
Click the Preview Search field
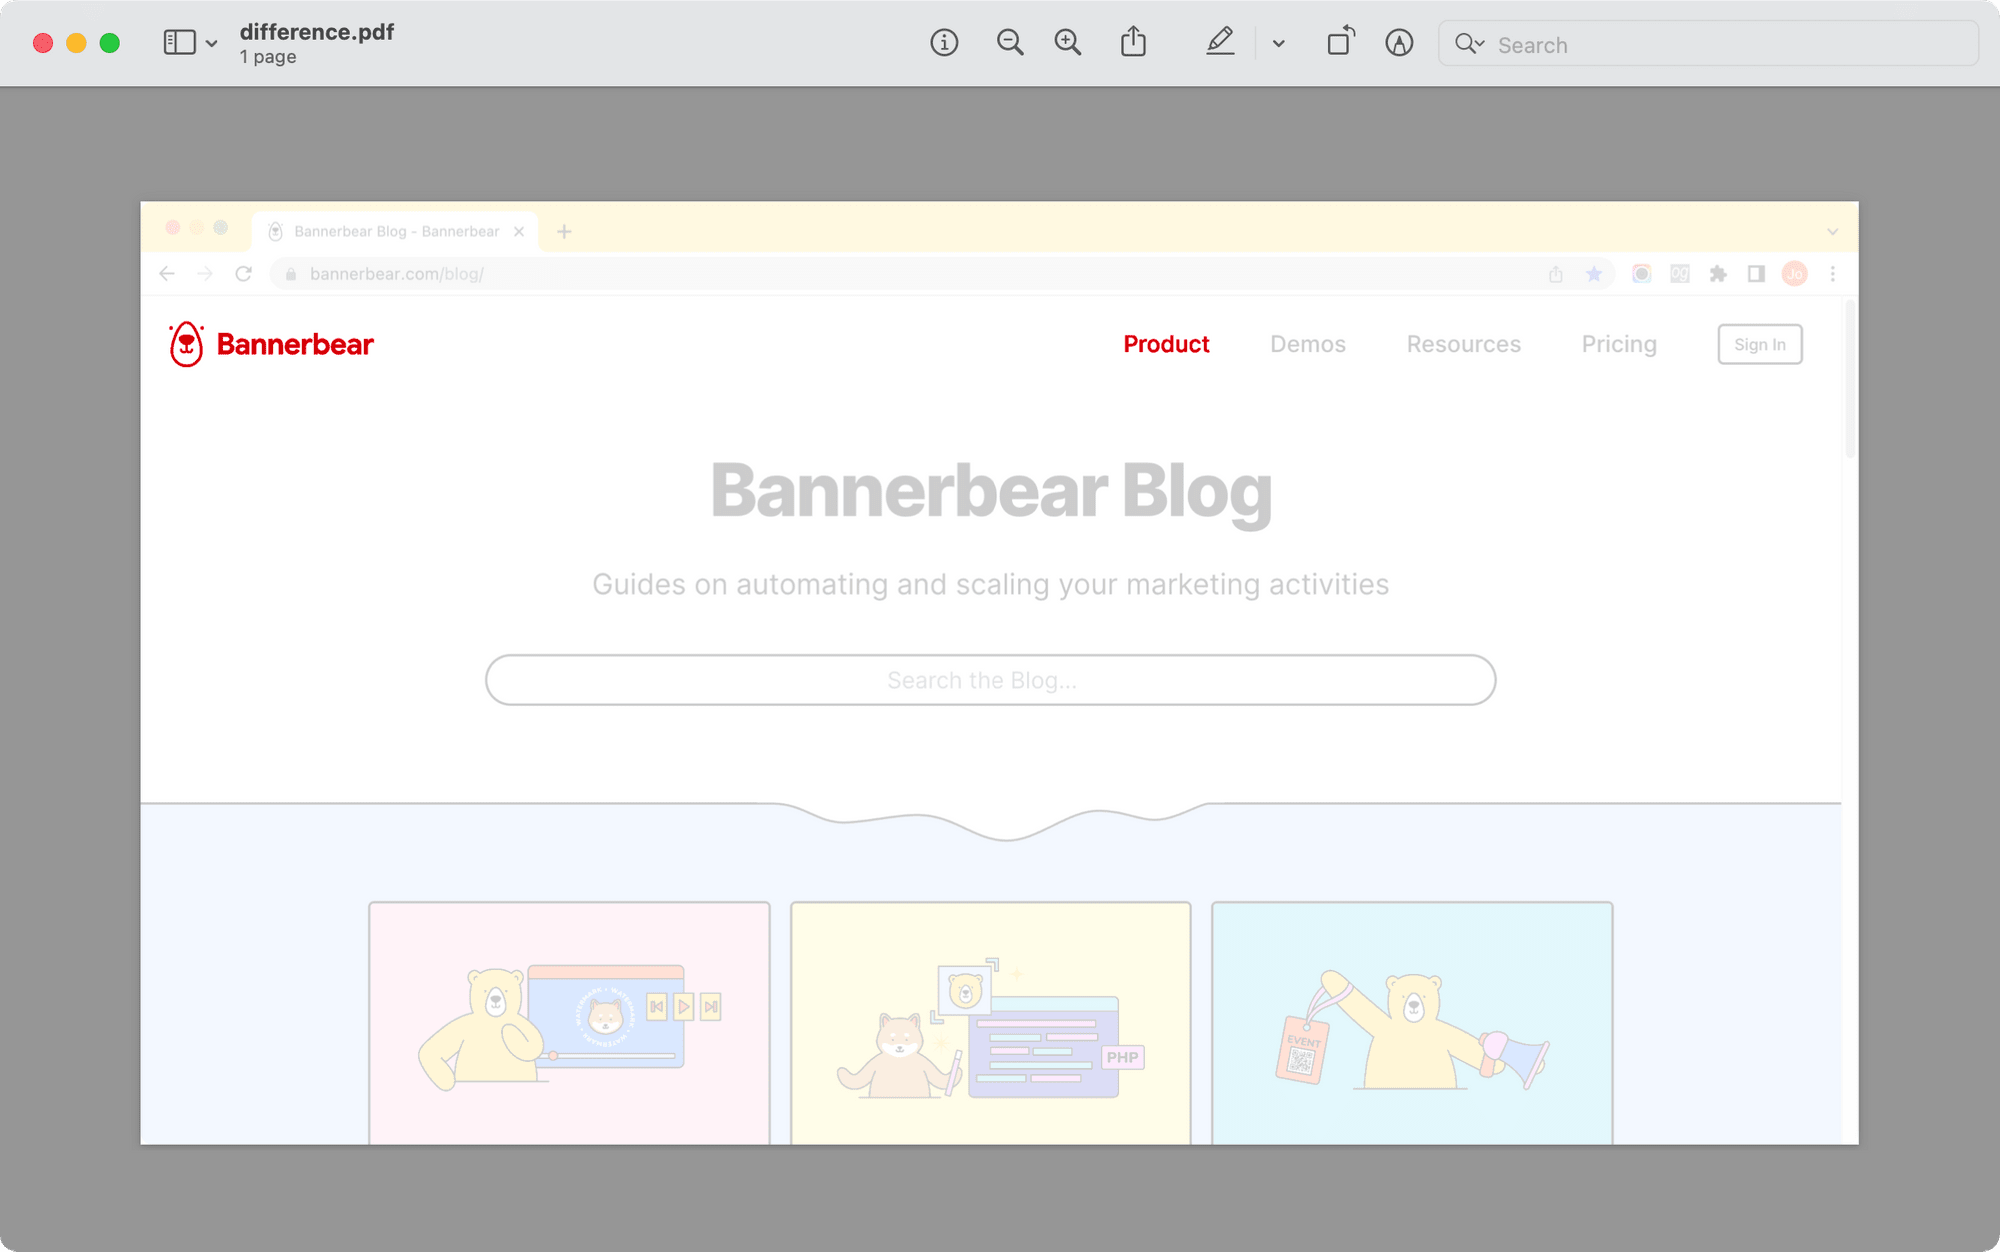[1708, 44]
